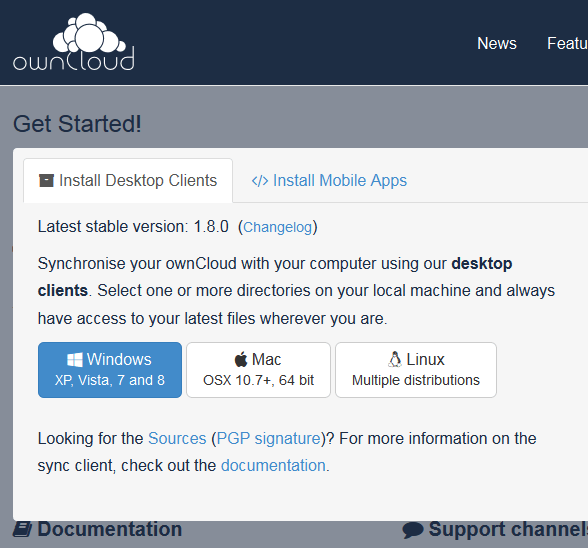Click the 'Latest stable version: 1.8.0' text
Screen dimensions: 588x548
[133, 227]
